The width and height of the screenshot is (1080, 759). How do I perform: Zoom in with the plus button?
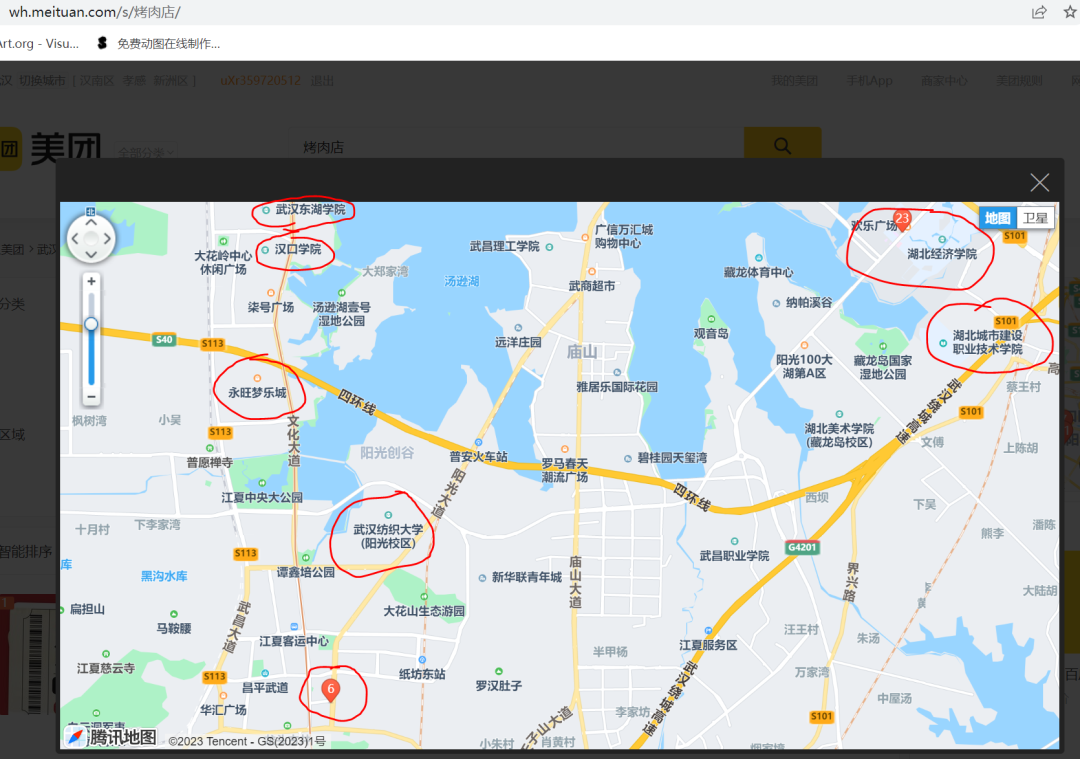click(91, 281)
